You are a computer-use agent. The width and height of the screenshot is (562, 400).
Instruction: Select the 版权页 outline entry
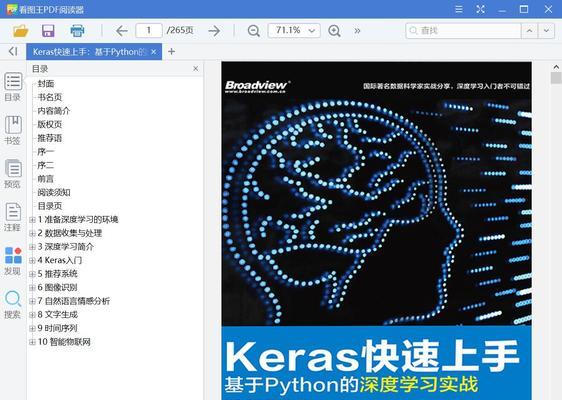click(50, 124)
